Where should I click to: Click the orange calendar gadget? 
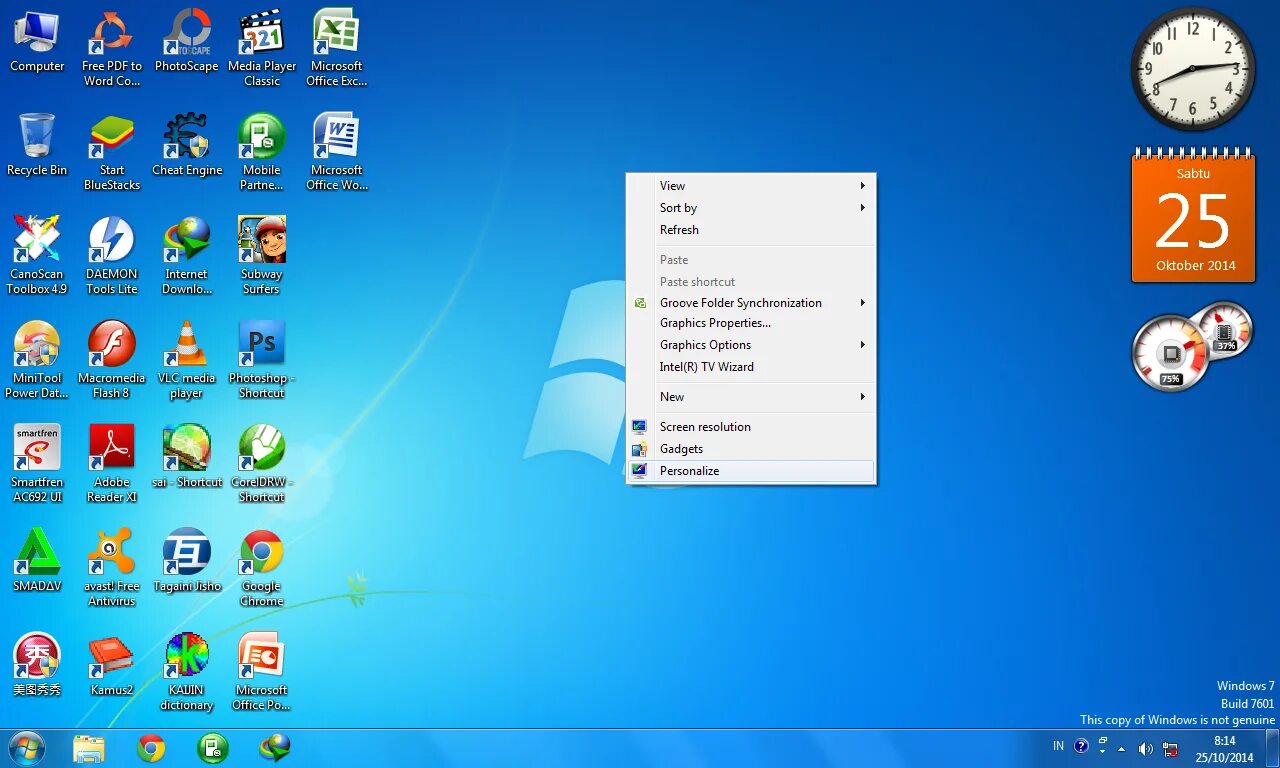[1193, 216]
